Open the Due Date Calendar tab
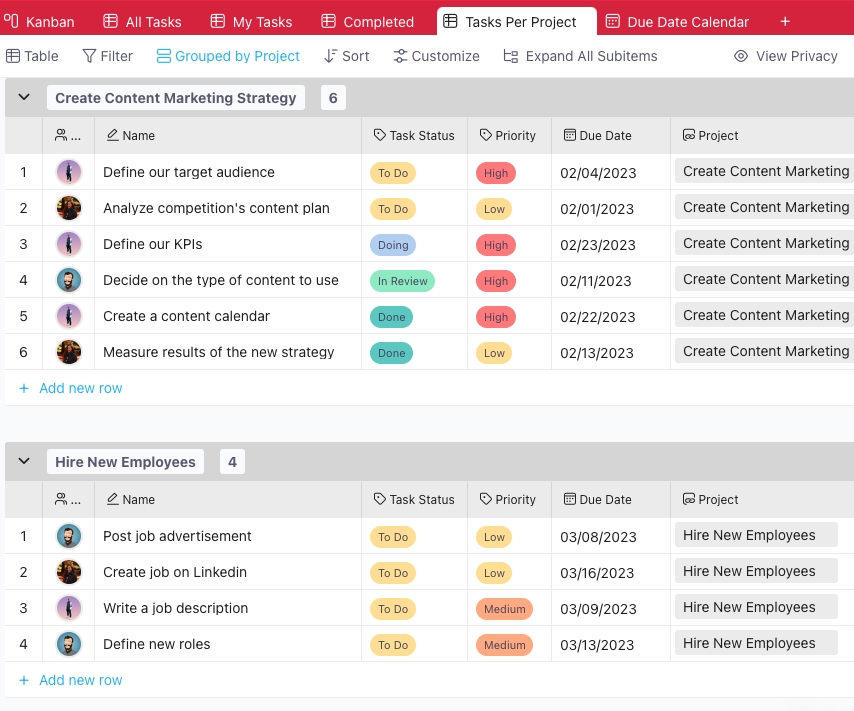The width and height of the screenshot is (854, 711). pyautogui.click(x=678, y=22)
